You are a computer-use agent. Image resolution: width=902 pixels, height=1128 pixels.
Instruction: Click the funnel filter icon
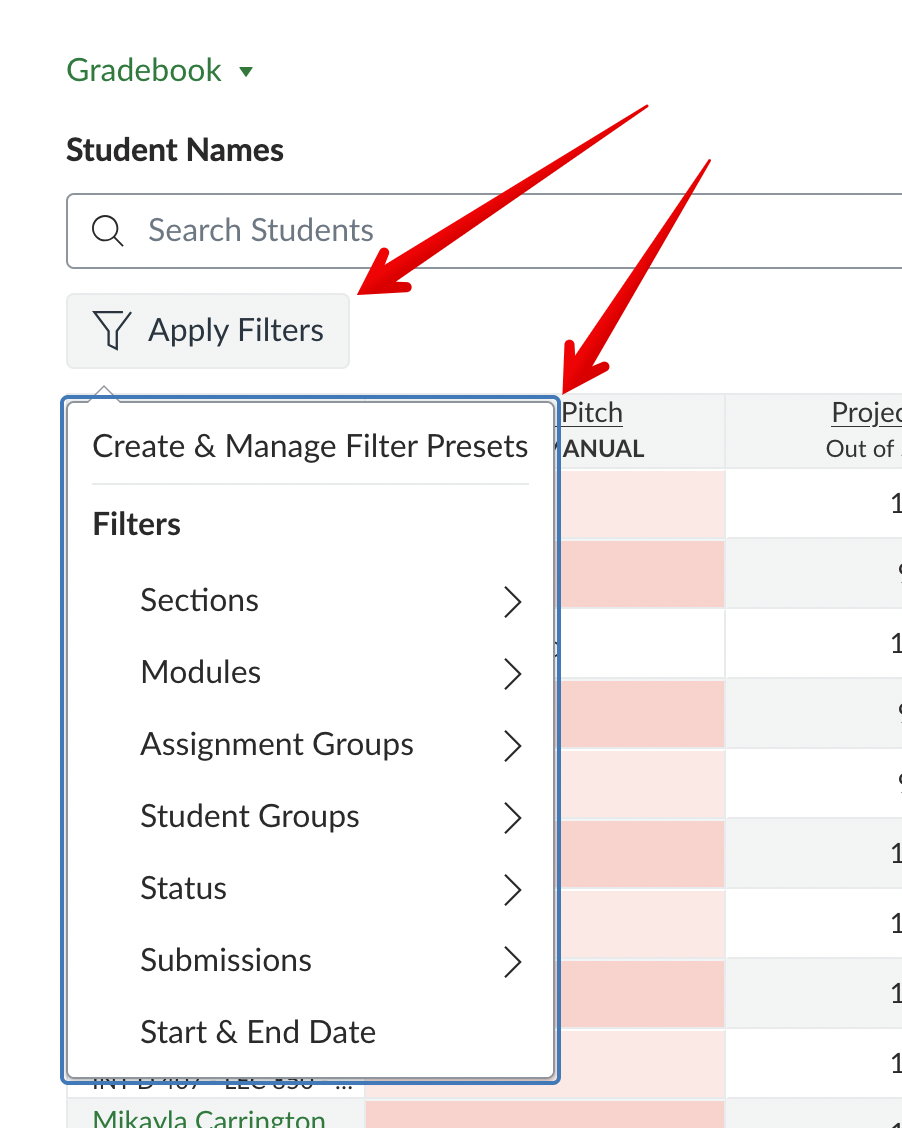111,330
